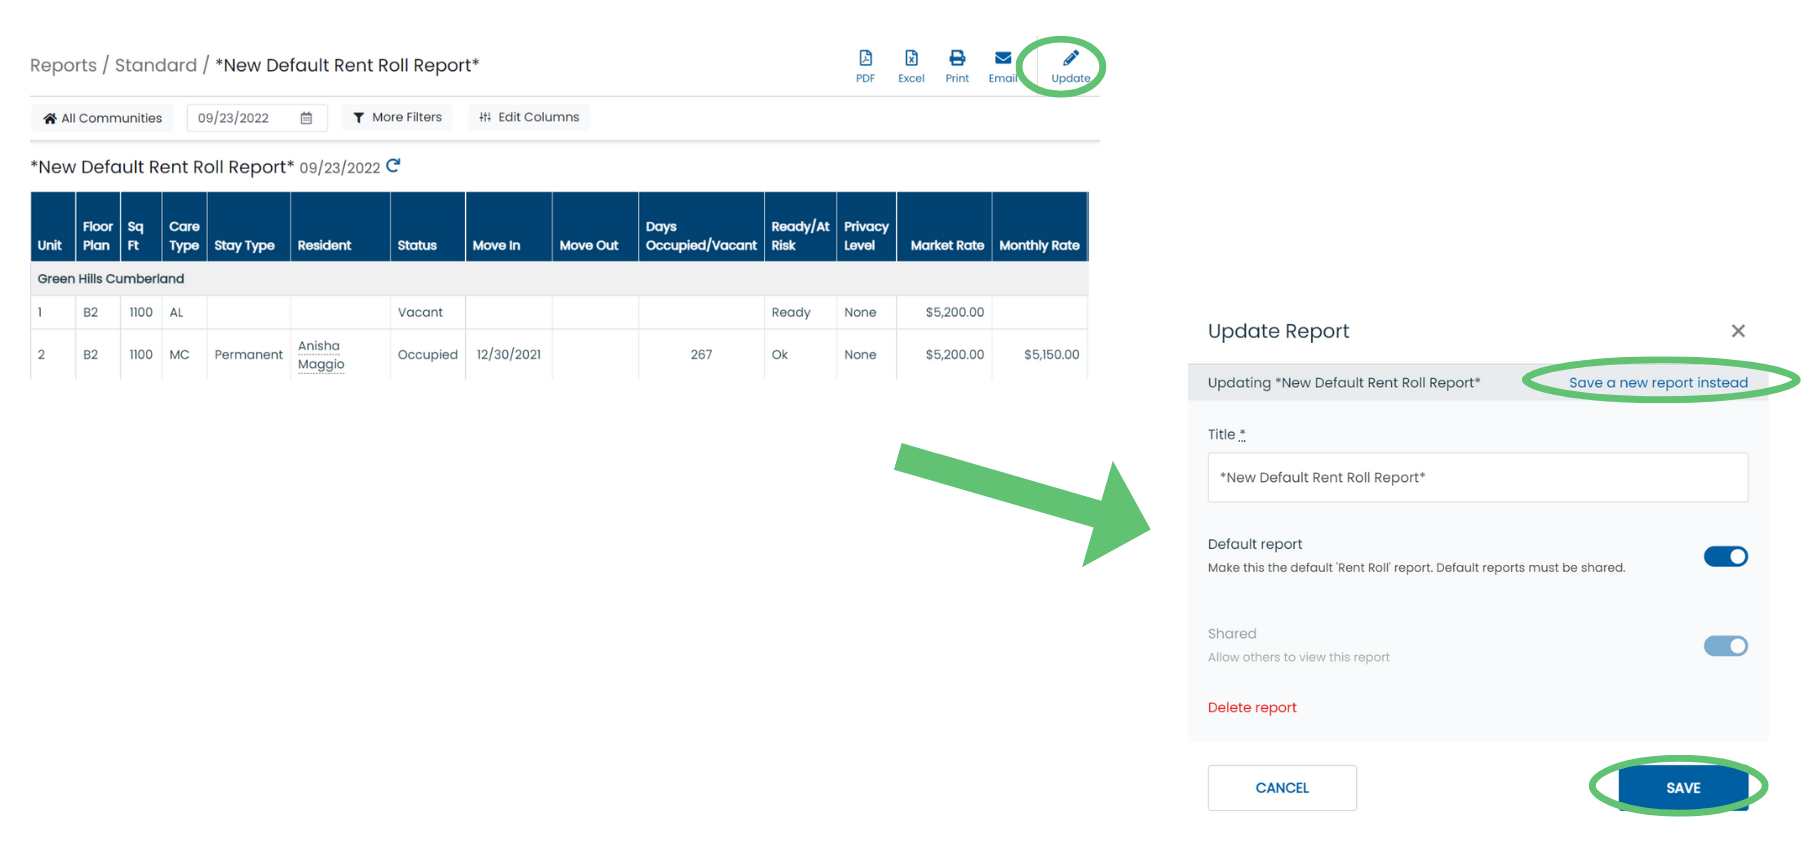Click the Occupied status cell
Viewport: 1820px width, 868px height.
click(428, 354)
